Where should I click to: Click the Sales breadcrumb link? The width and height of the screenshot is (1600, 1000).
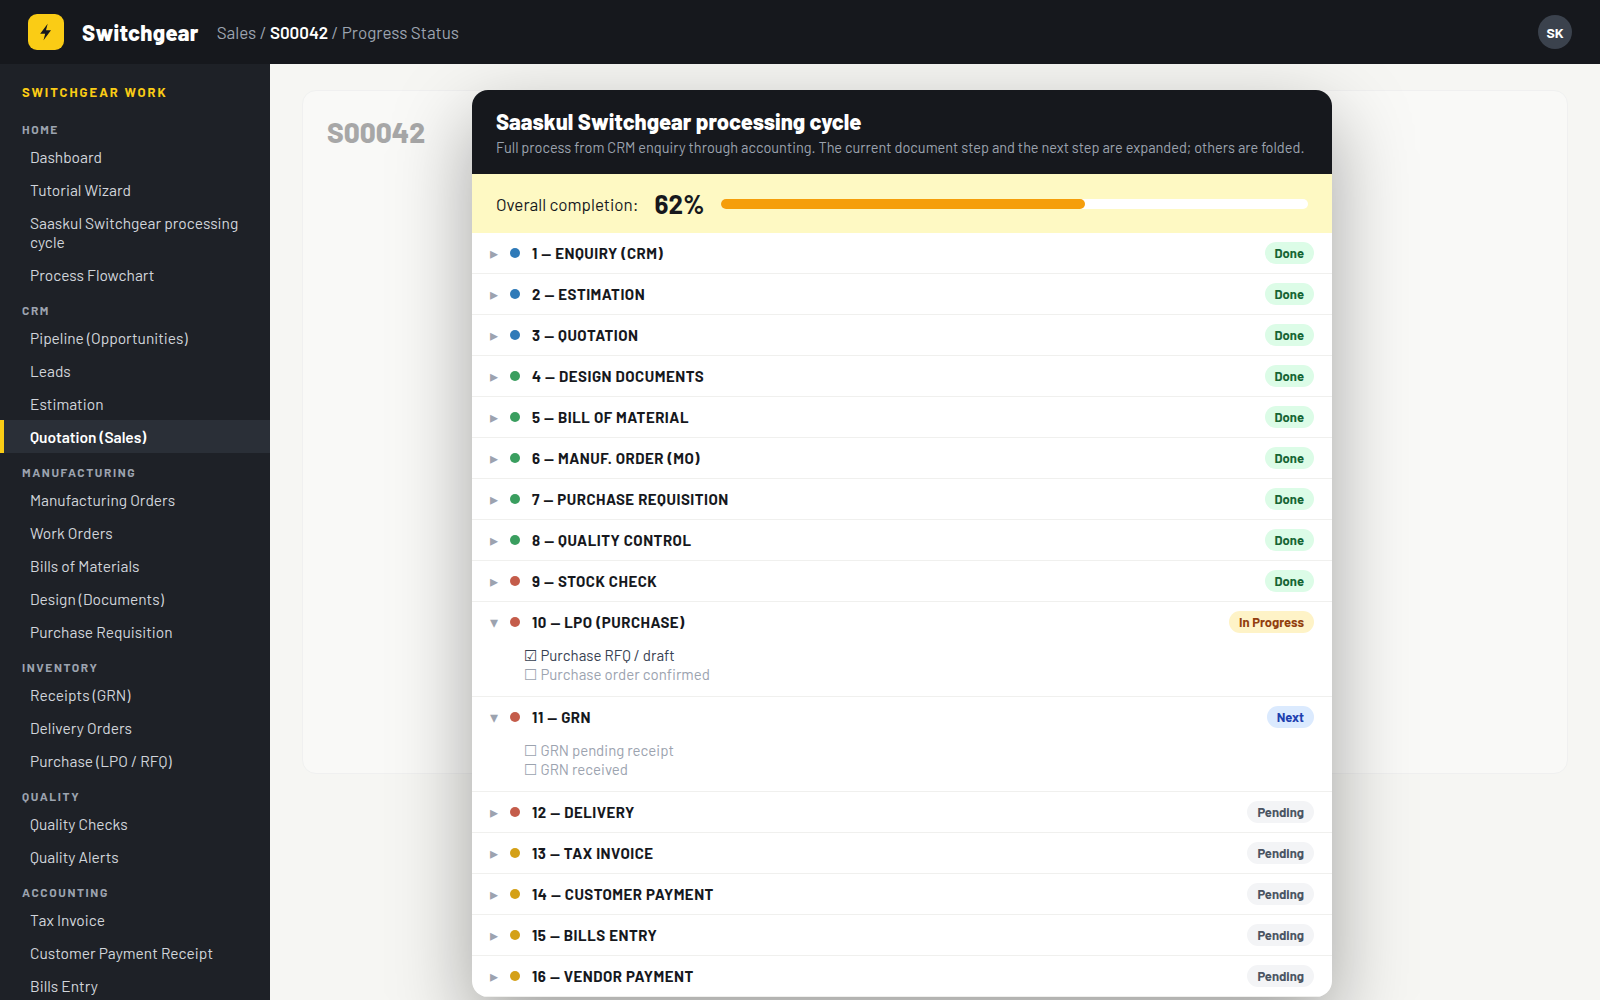(236, 33)
